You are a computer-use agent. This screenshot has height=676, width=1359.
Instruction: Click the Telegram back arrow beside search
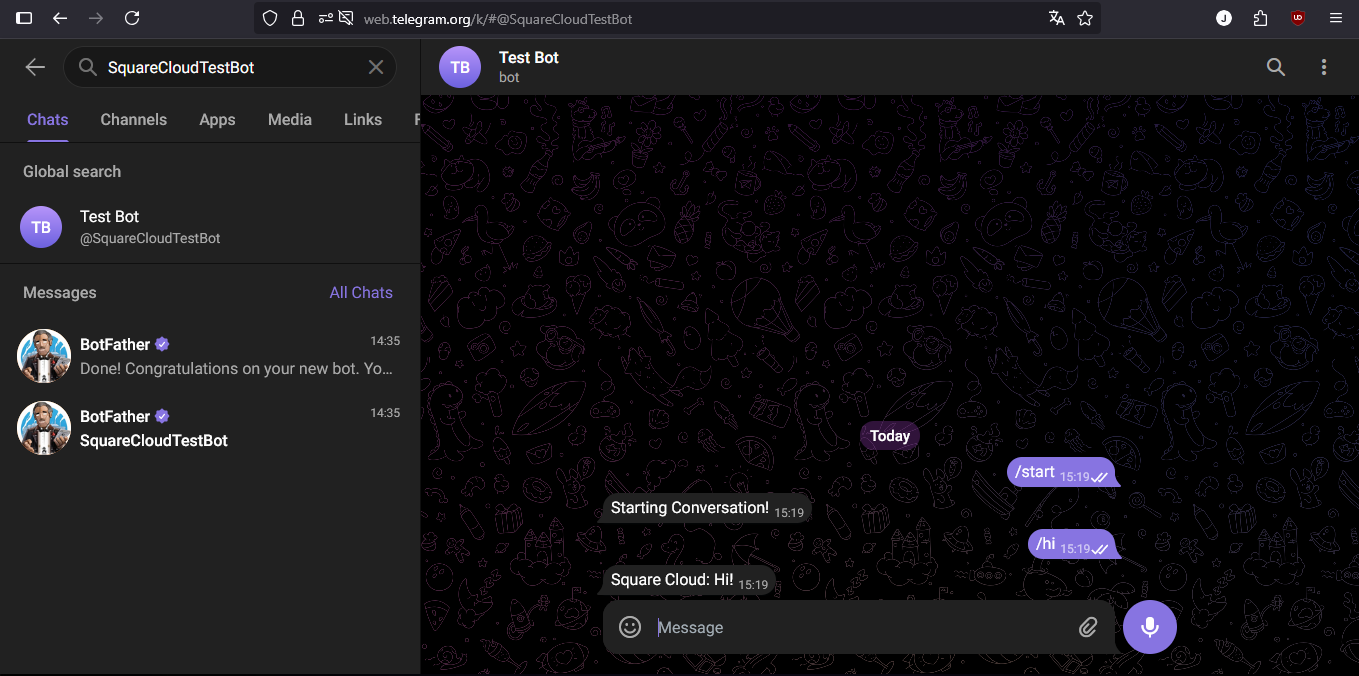(35, 67)
